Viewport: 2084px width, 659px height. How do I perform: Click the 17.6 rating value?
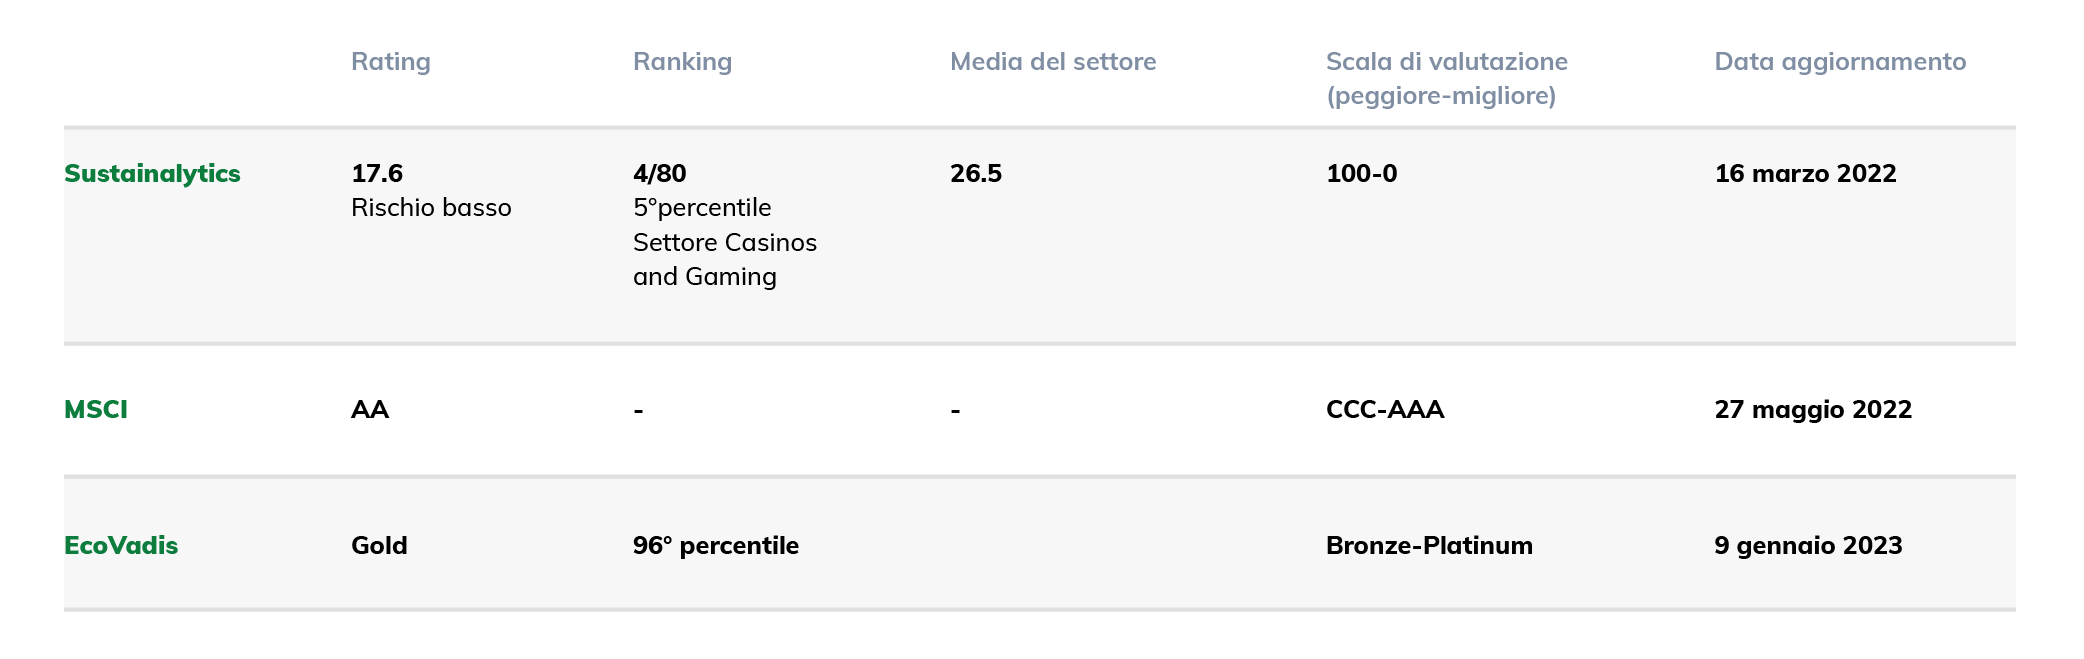(x=377, y=174)
